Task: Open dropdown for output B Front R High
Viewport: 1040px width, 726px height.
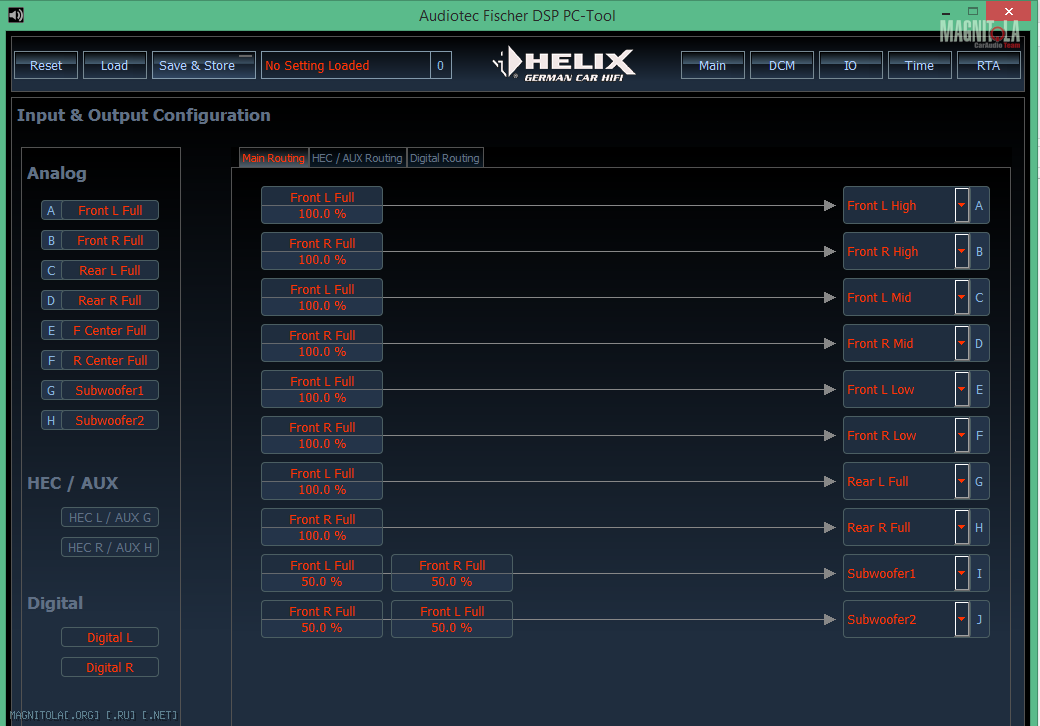Action: (962, 251)
